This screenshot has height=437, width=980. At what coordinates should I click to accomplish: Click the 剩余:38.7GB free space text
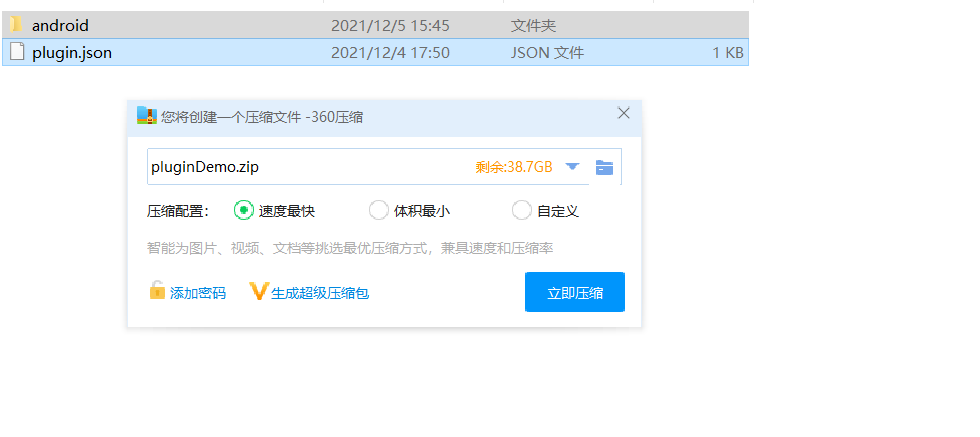click(x=514, y=167)
